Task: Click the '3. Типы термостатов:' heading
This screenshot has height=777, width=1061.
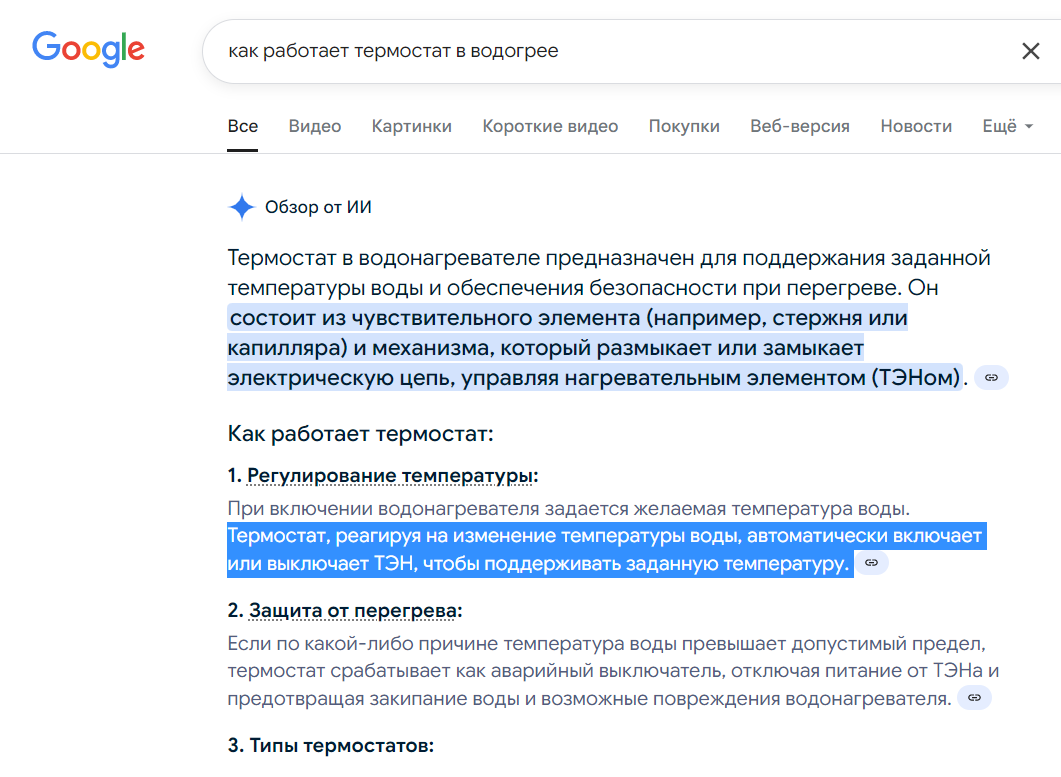Action: click(x=331, y=745)
